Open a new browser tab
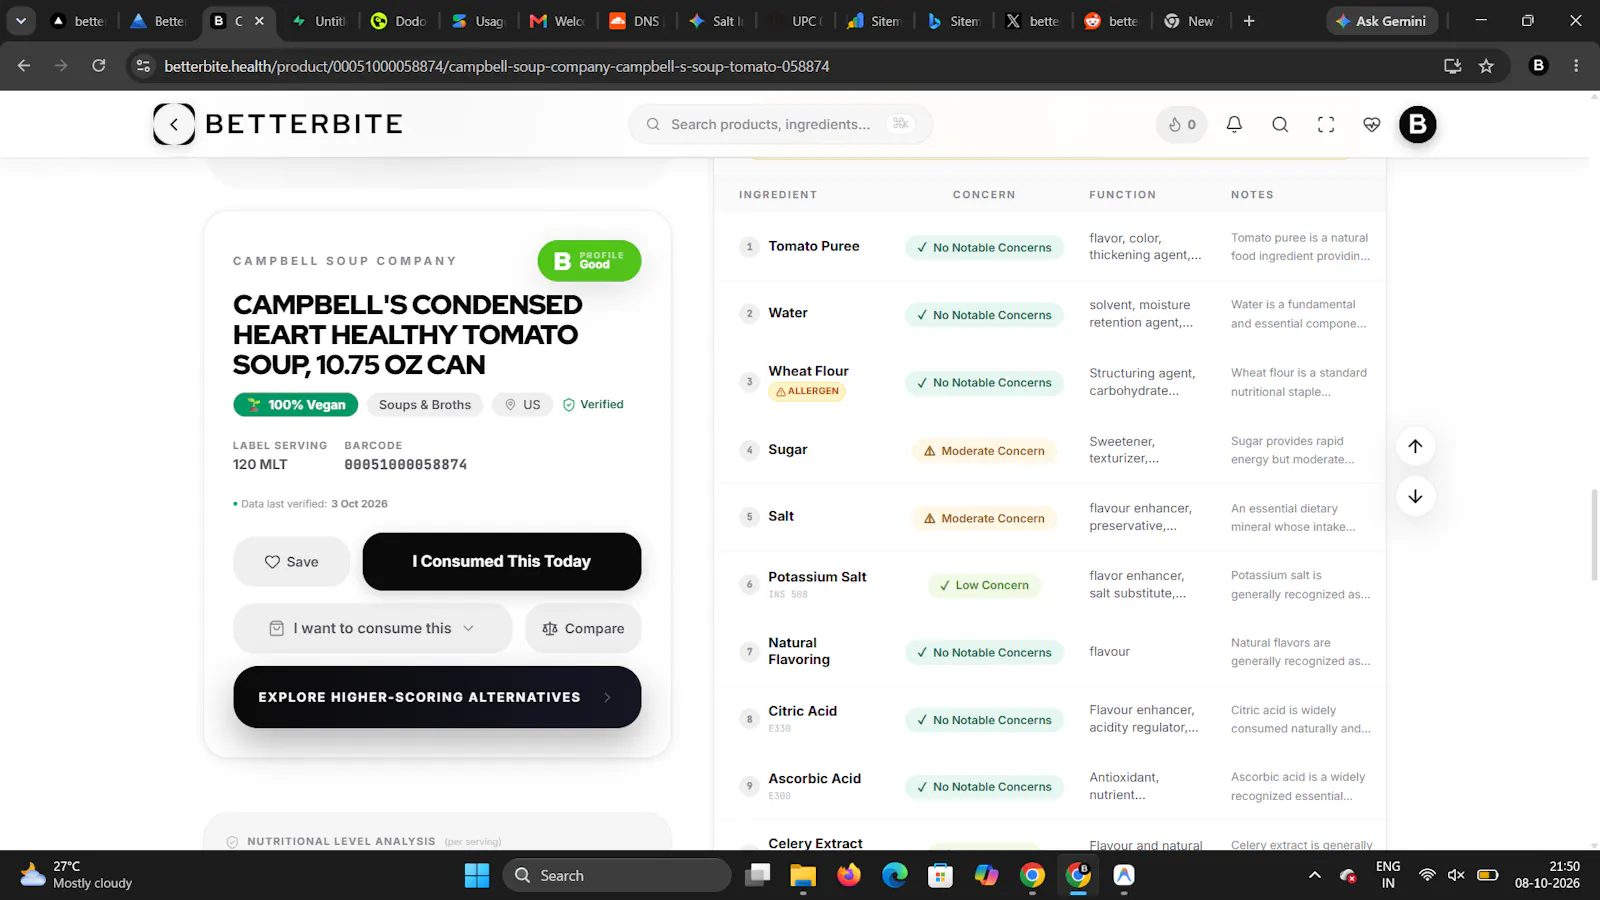Viewport: 1600px width, 900px height. tap(1249, 21)
